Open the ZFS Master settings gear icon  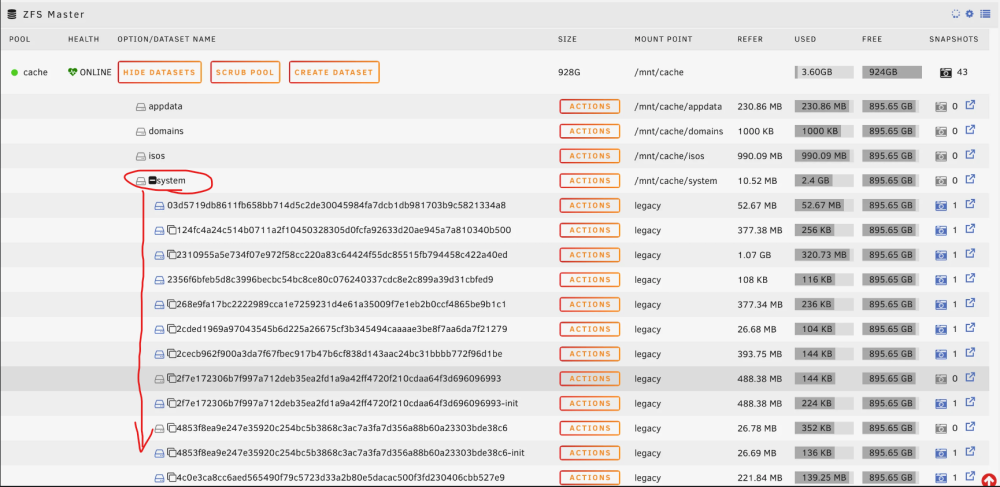click(x=969, y=13)
